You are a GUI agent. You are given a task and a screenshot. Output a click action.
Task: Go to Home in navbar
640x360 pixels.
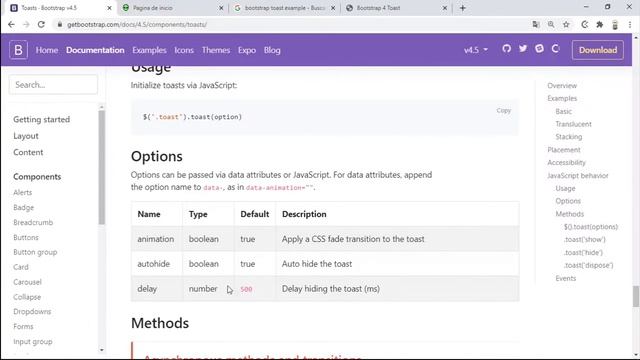click(x=47, y=50)
